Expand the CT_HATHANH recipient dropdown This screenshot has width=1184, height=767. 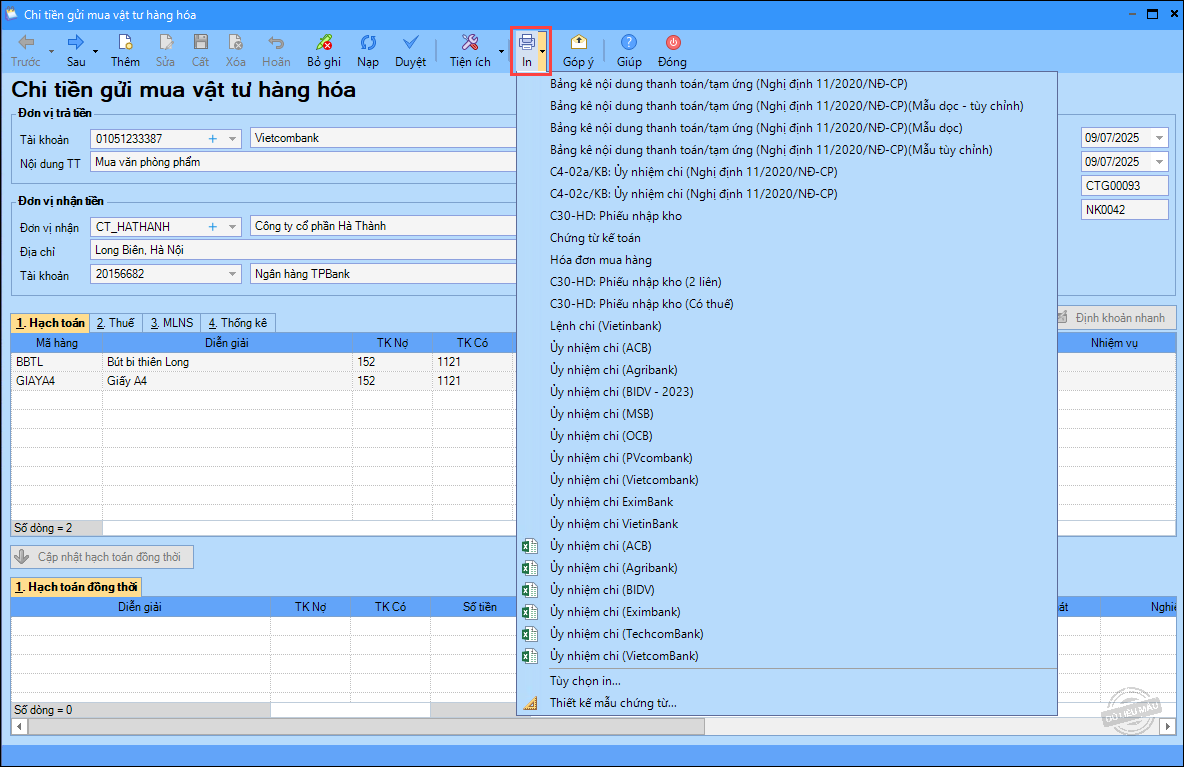coord(233,226)
